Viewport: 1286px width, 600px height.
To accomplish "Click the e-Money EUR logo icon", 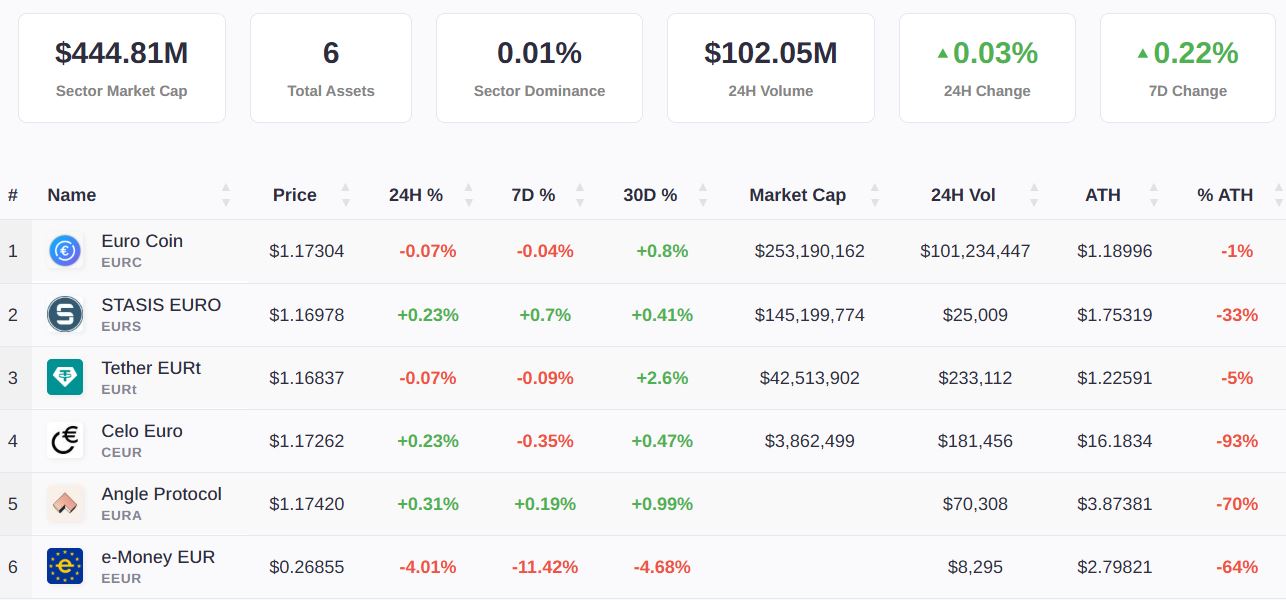I will 65,566.
